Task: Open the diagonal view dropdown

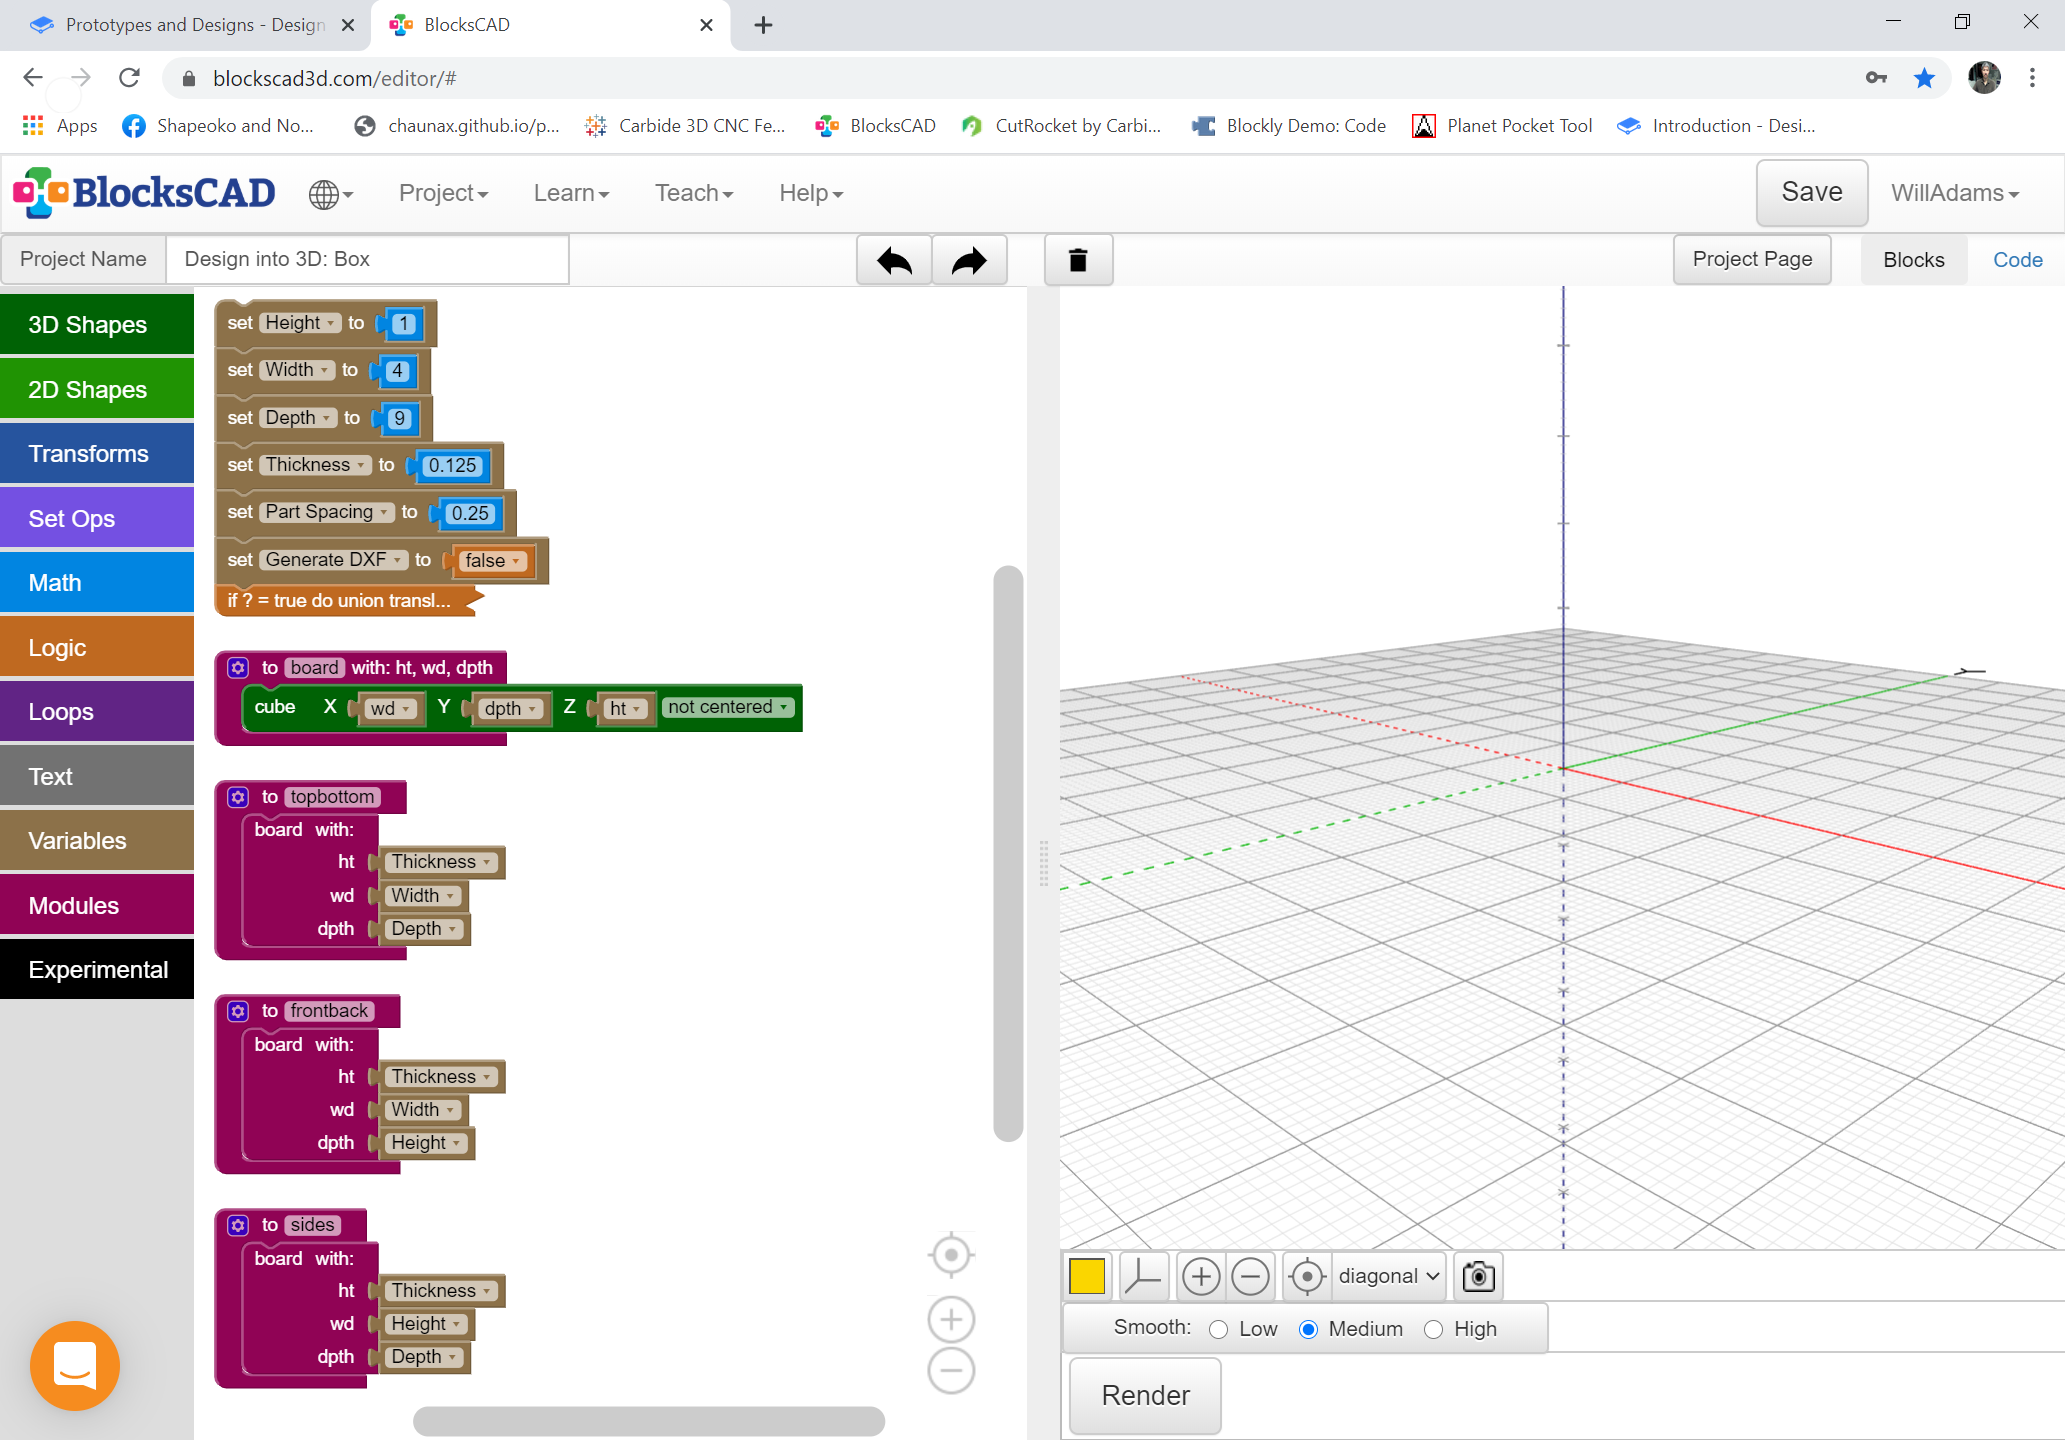Action: pyautogui.click(x=1389, y=1276)
